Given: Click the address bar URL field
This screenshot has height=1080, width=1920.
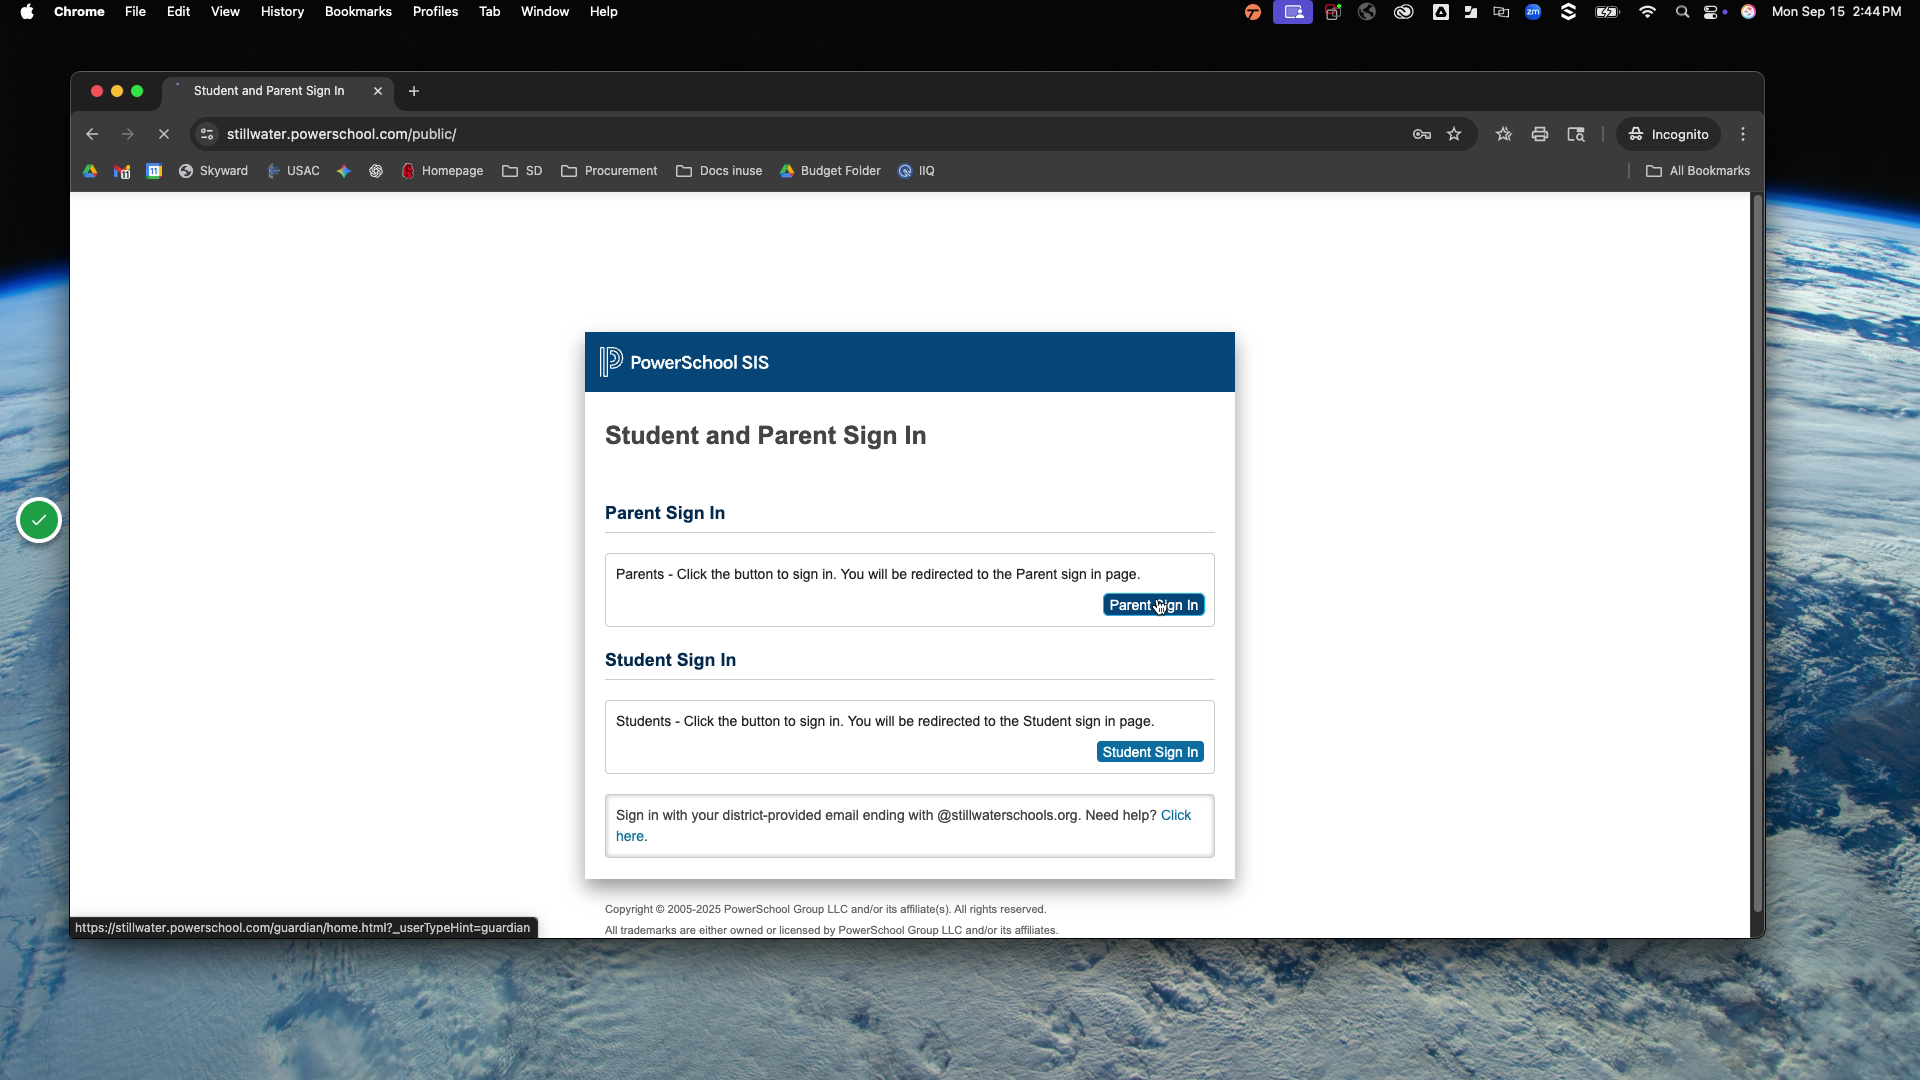Looking at the screenshot, I should tap(800, 134).
